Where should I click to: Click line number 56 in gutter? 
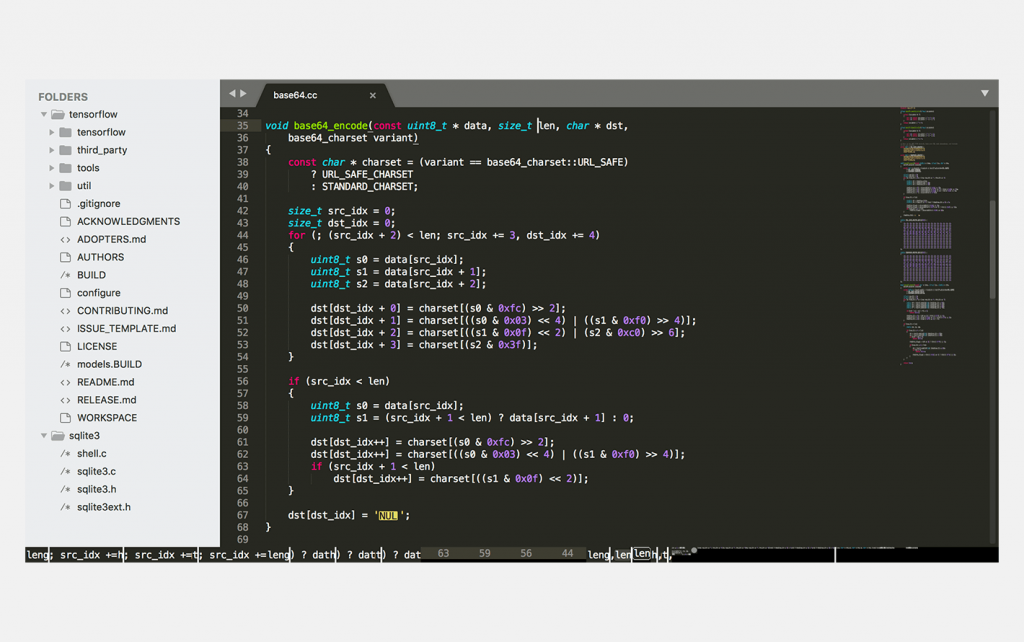point(242,381)
